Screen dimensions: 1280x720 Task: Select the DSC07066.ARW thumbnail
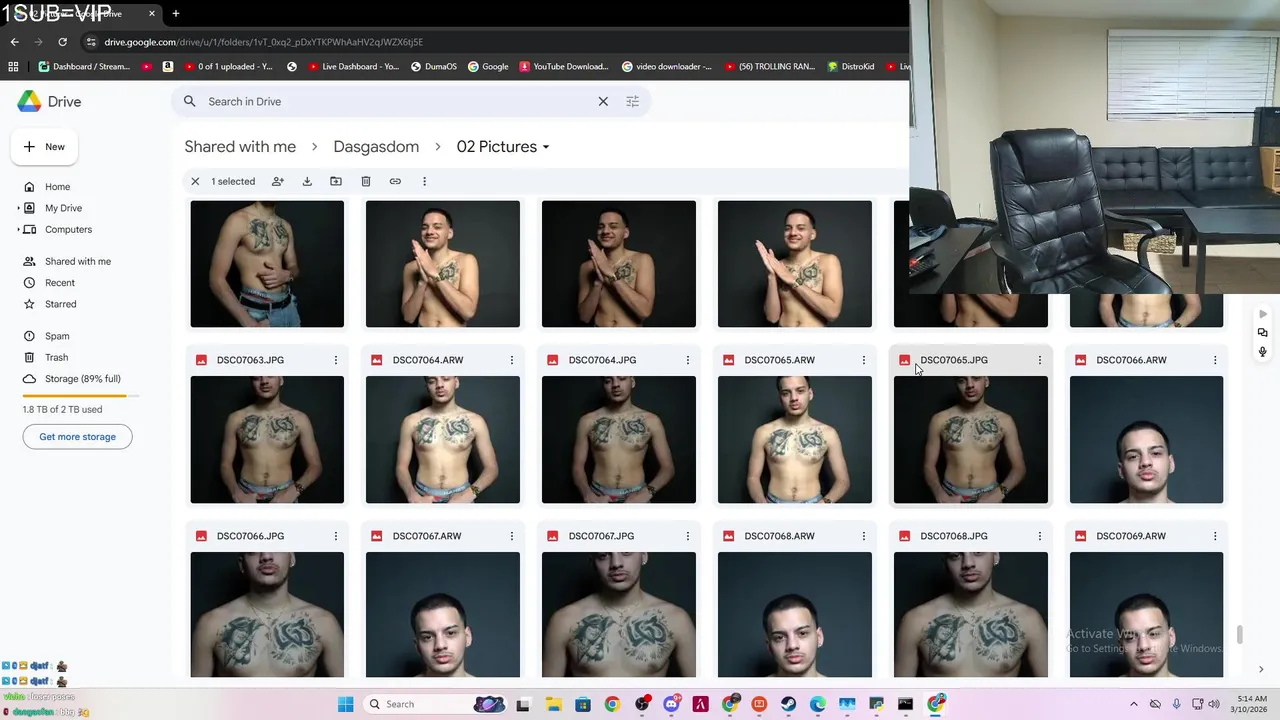[1146, 440]
